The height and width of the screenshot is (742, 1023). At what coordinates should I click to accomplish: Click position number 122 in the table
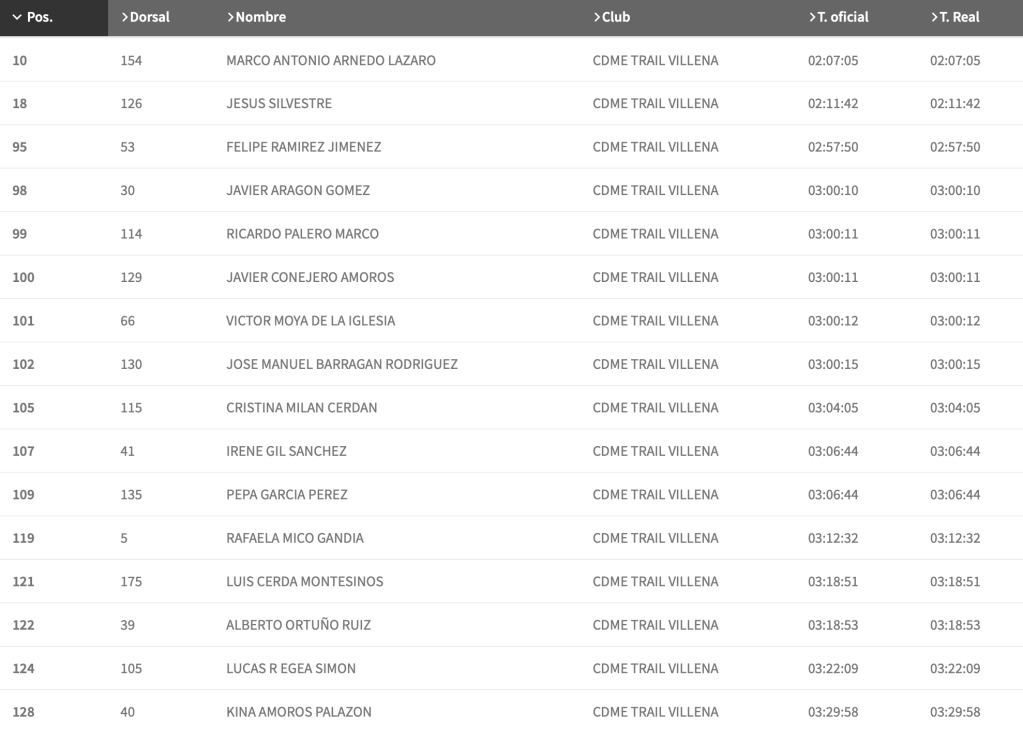(23, 625)
